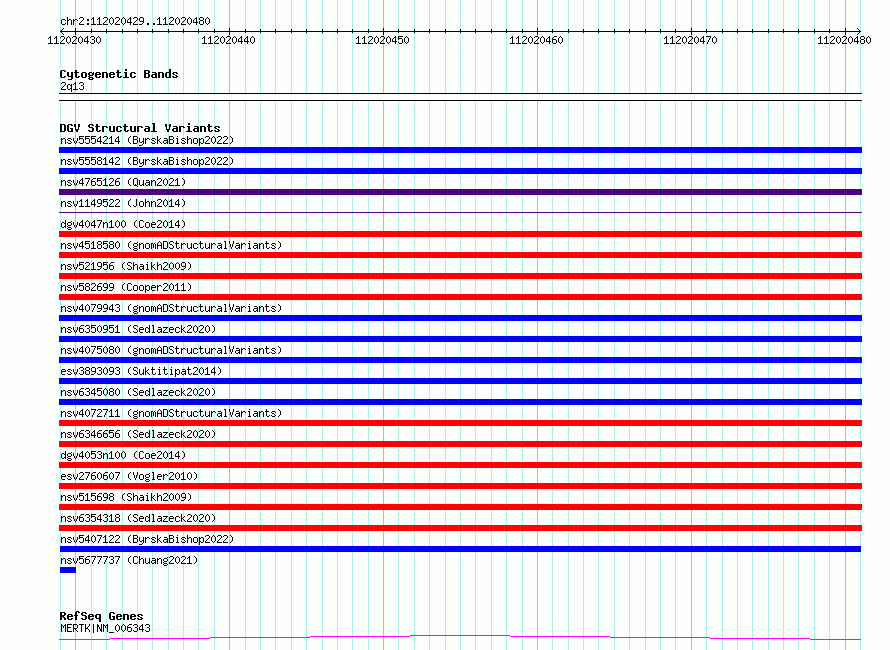
Task: Select variant label esv3893093 (Suktitipat2014)
Action: (x=141, y=371)
